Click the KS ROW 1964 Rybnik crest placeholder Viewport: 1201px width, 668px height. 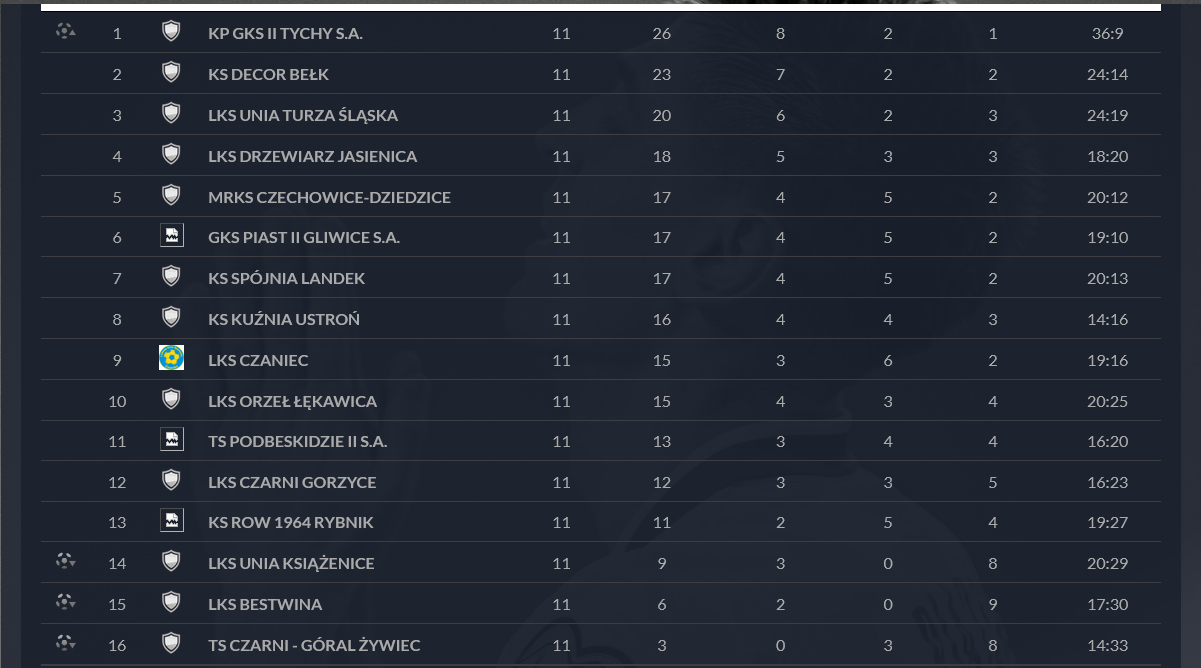171,520
